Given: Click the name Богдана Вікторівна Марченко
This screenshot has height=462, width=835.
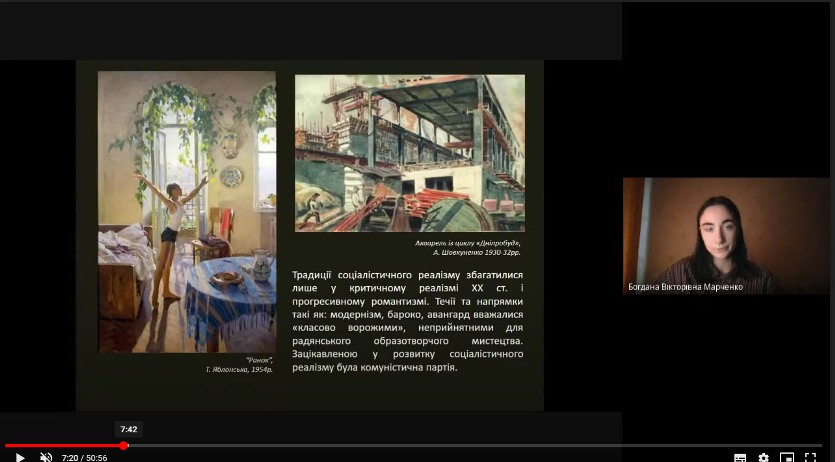Looking at the screenshot, I should point(685,287).
